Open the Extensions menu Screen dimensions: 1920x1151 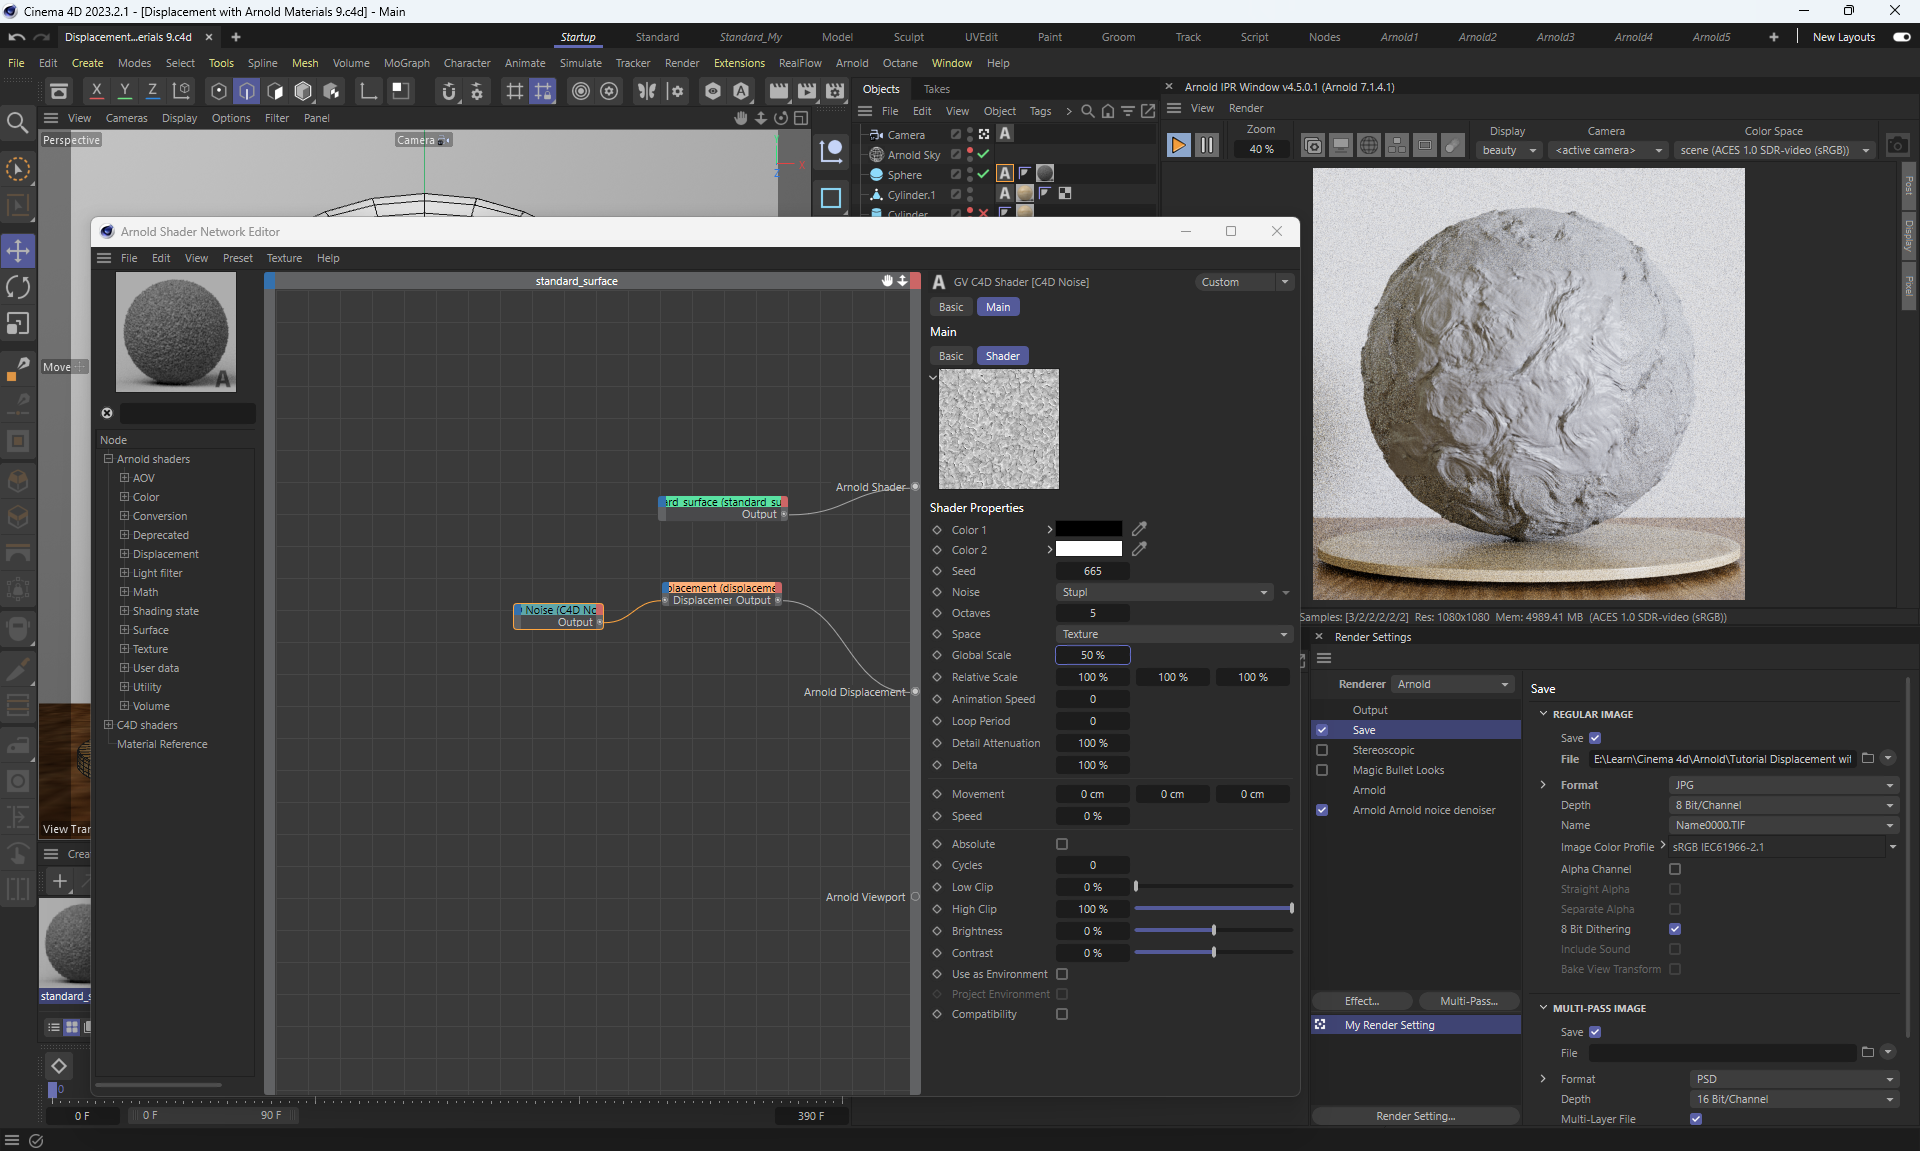coord(738,63)
